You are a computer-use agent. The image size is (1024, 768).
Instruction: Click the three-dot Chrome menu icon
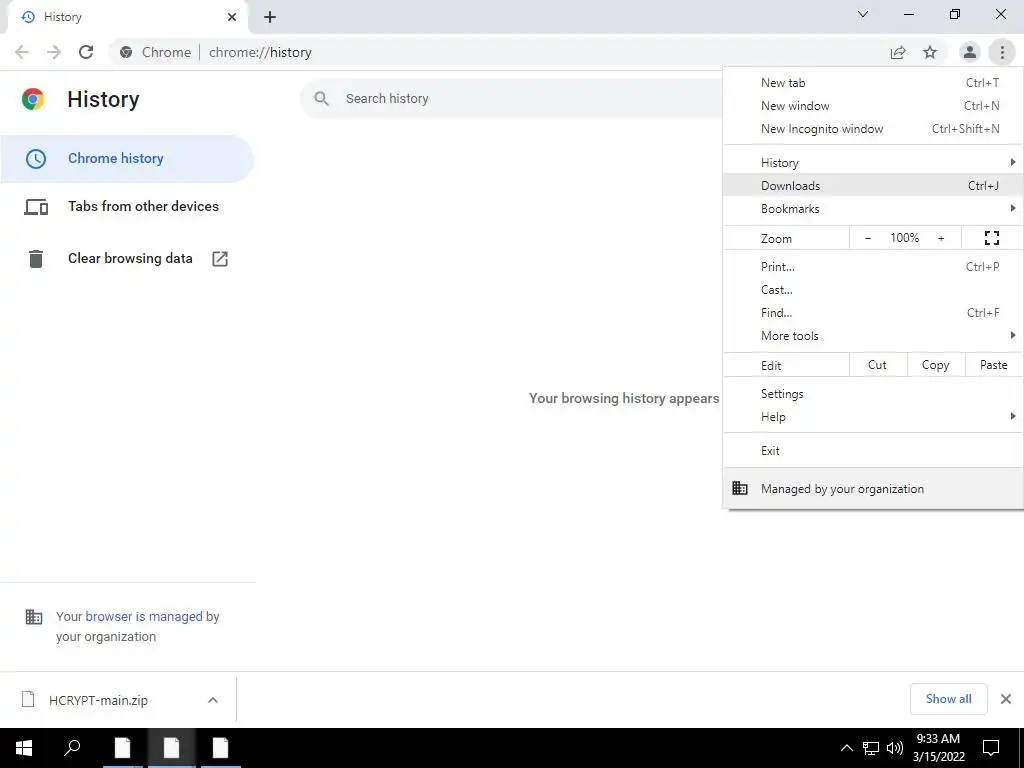[x=1002, y=52]
